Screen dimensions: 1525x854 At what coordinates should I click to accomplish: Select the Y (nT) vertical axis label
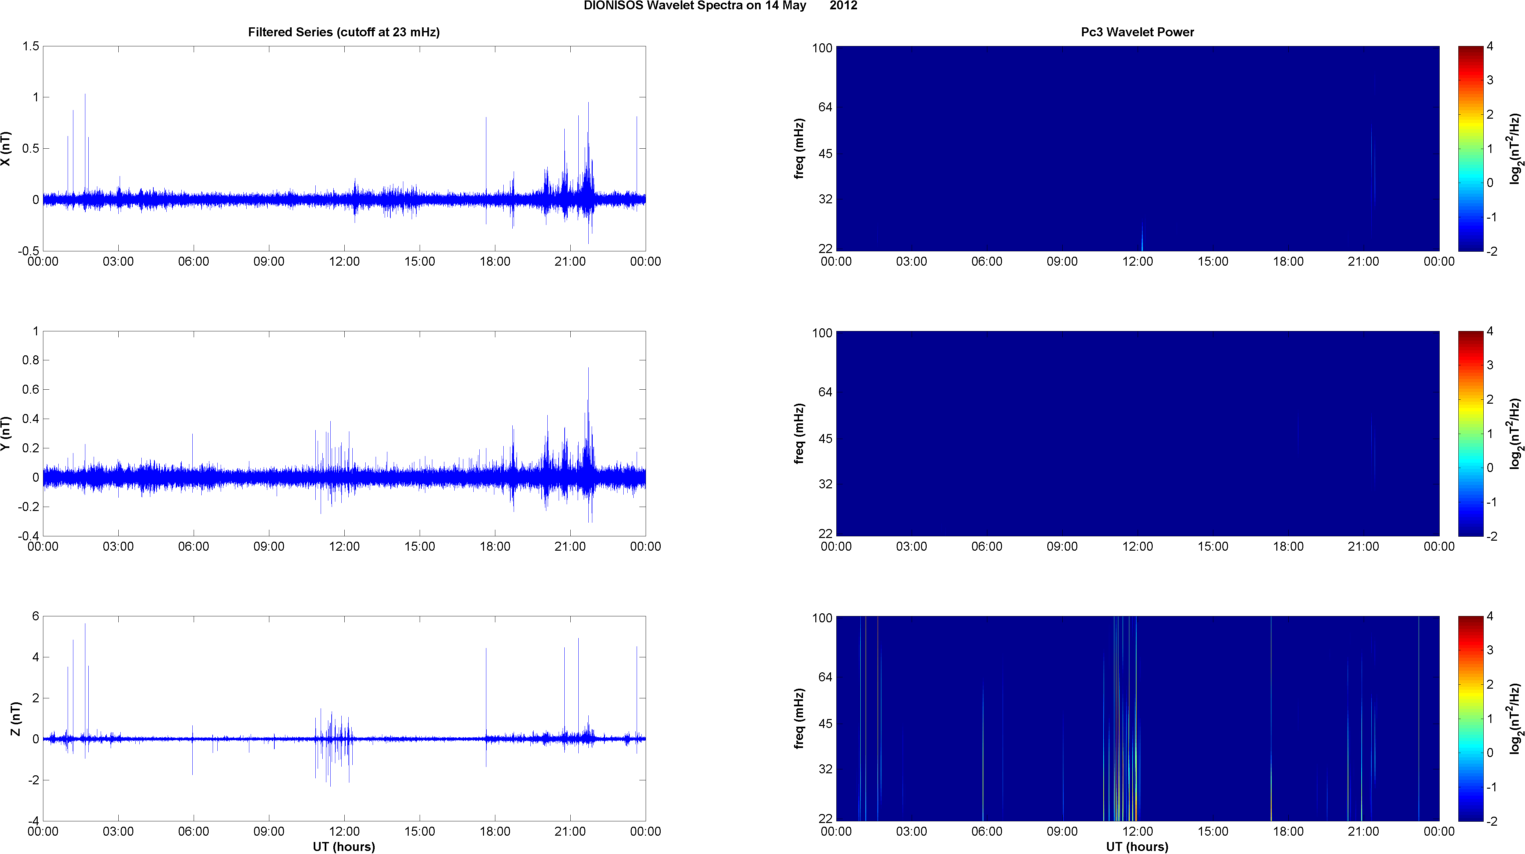pos(7,433)
